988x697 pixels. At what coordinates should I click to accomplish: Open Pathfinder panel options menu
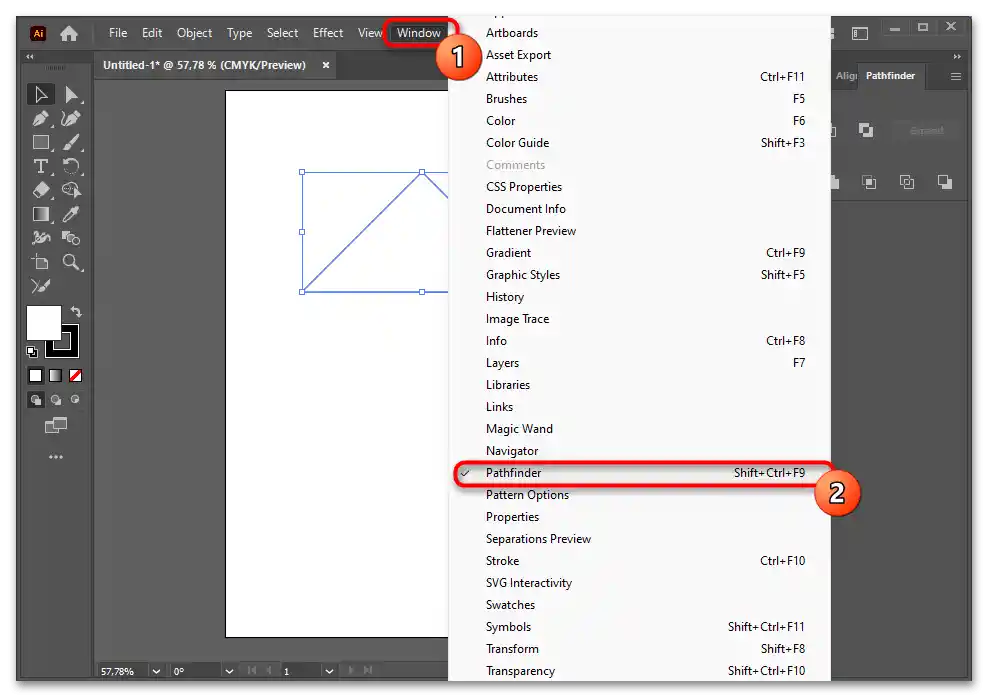coord(956,76)
